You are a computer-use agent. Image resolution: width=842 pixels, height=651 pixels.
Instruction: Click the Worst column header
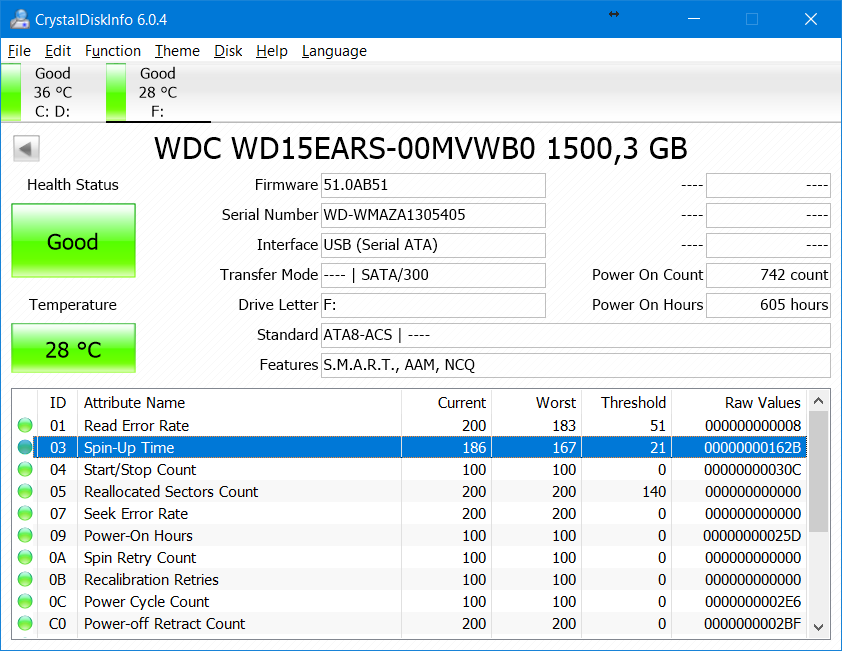tap(536, 403)
